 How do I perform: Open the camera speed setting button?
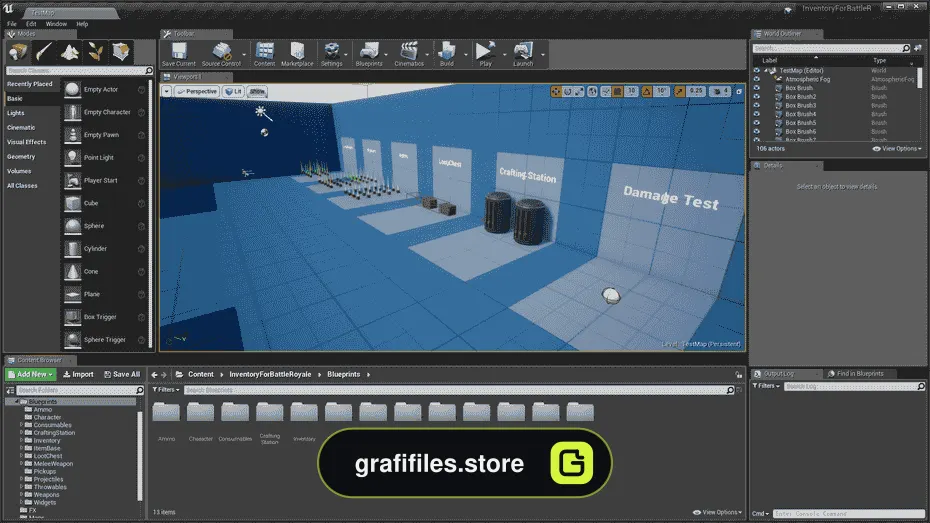[721, 91]
